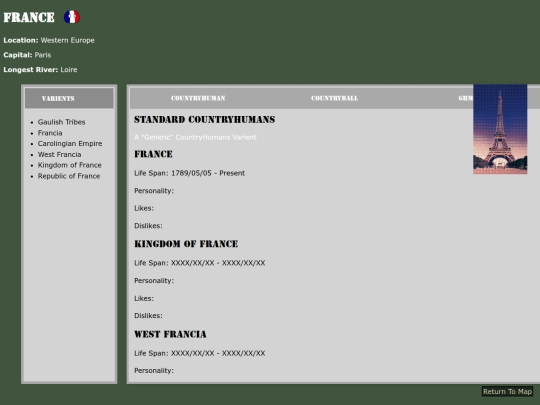Click the Kingdom of France section heading
This screenshot has width=540, height=405.
(x=186, y=244)
